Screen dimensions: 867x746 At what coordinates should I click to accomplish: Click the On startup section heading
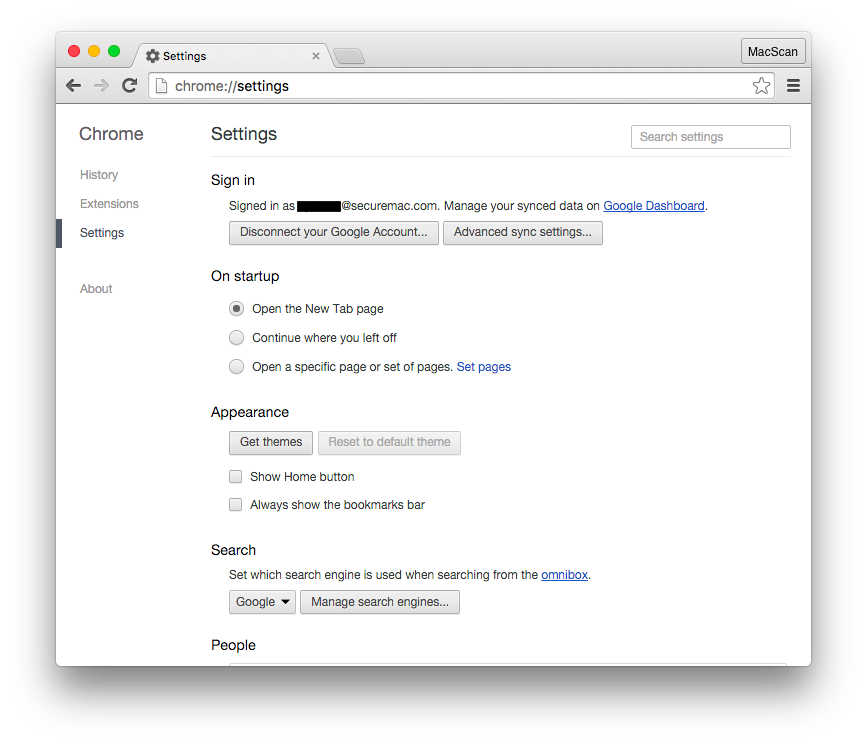245,276
